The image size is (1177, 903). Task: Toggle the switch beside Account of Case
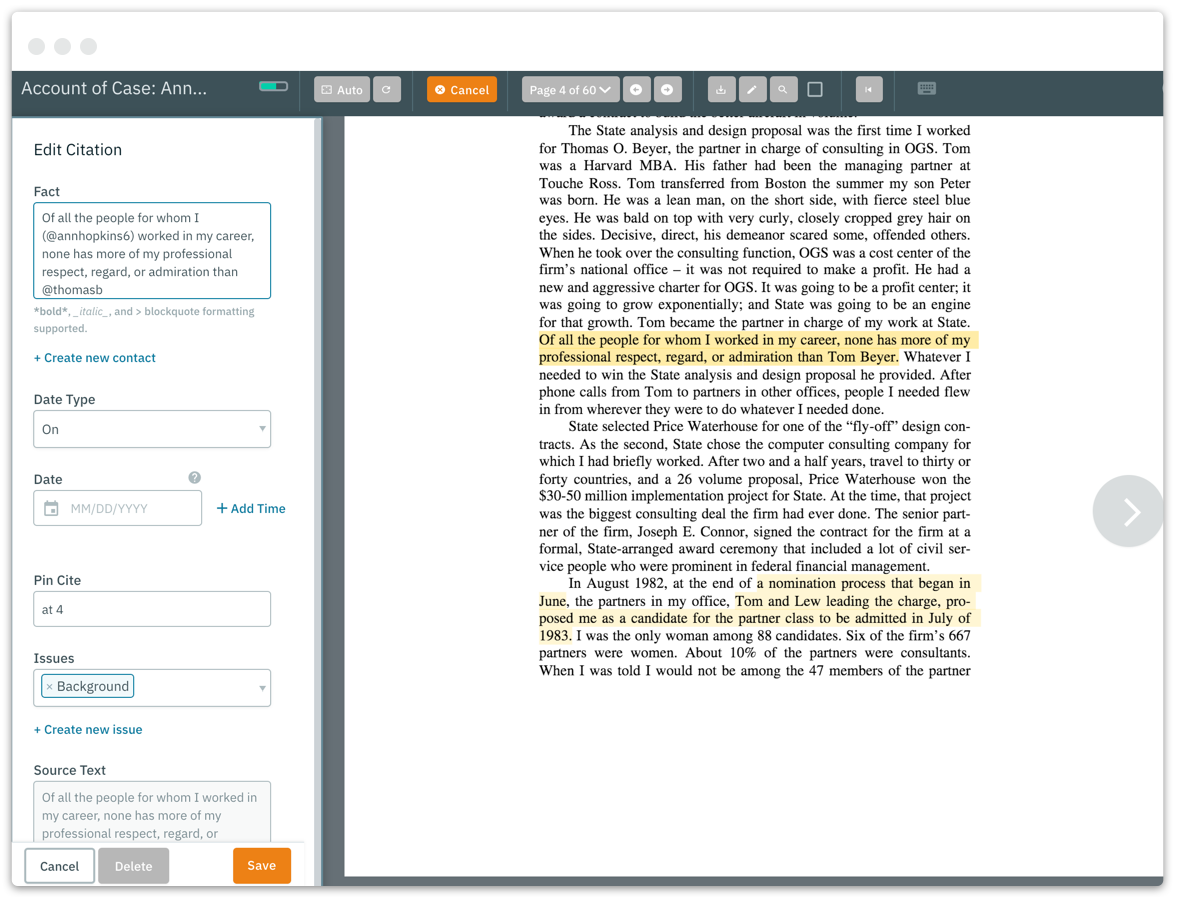click(x=271, y=85)
